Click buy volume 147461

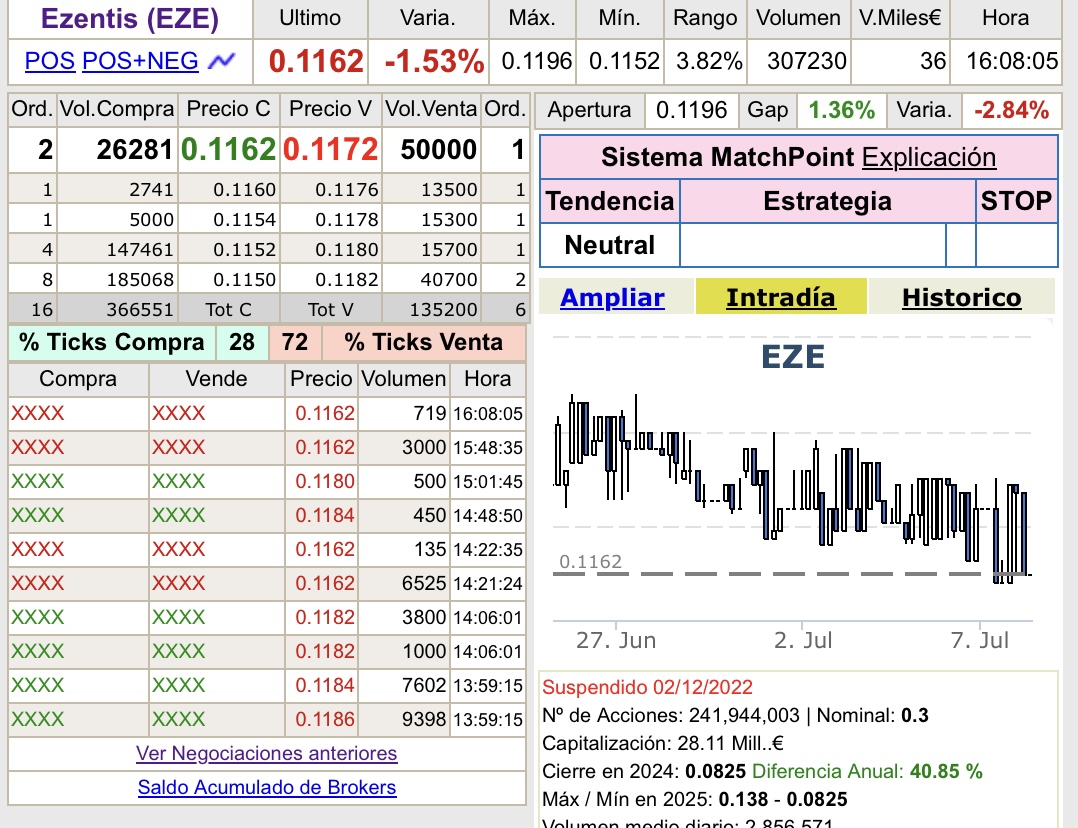pyautogui.click(x=140, y=250)
